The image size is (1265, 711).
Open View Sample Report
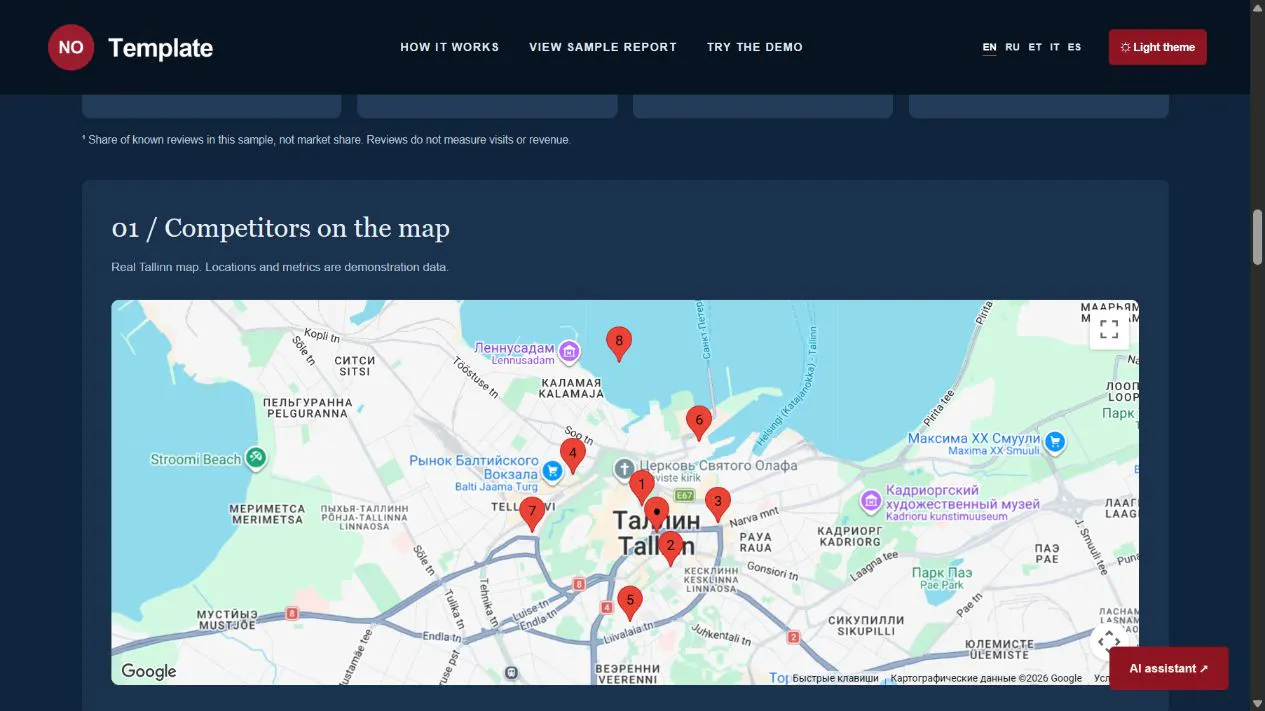[x=603, y=47]
